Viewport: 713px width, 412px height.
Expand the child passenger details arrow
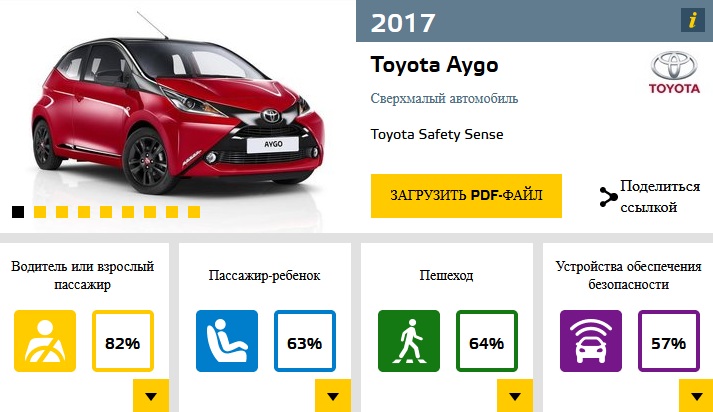pos(333,396)
